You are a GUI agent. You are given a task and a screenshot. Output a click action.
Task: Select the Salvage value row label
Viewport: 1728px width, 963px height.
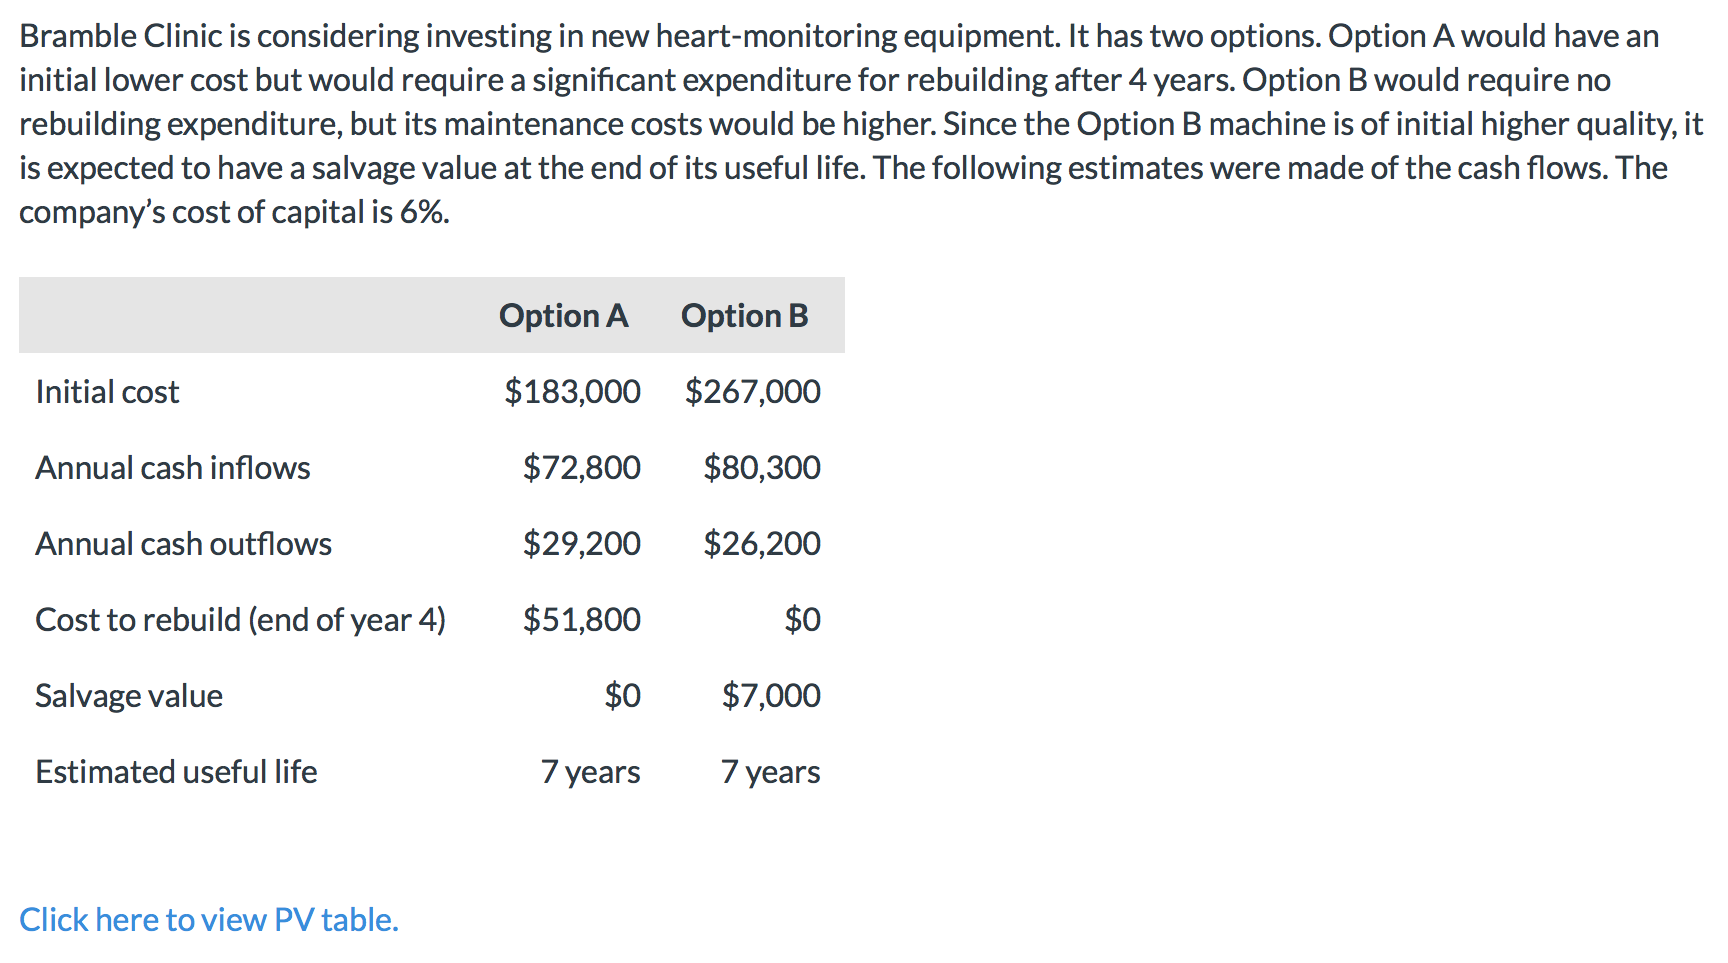click(129, 696)
